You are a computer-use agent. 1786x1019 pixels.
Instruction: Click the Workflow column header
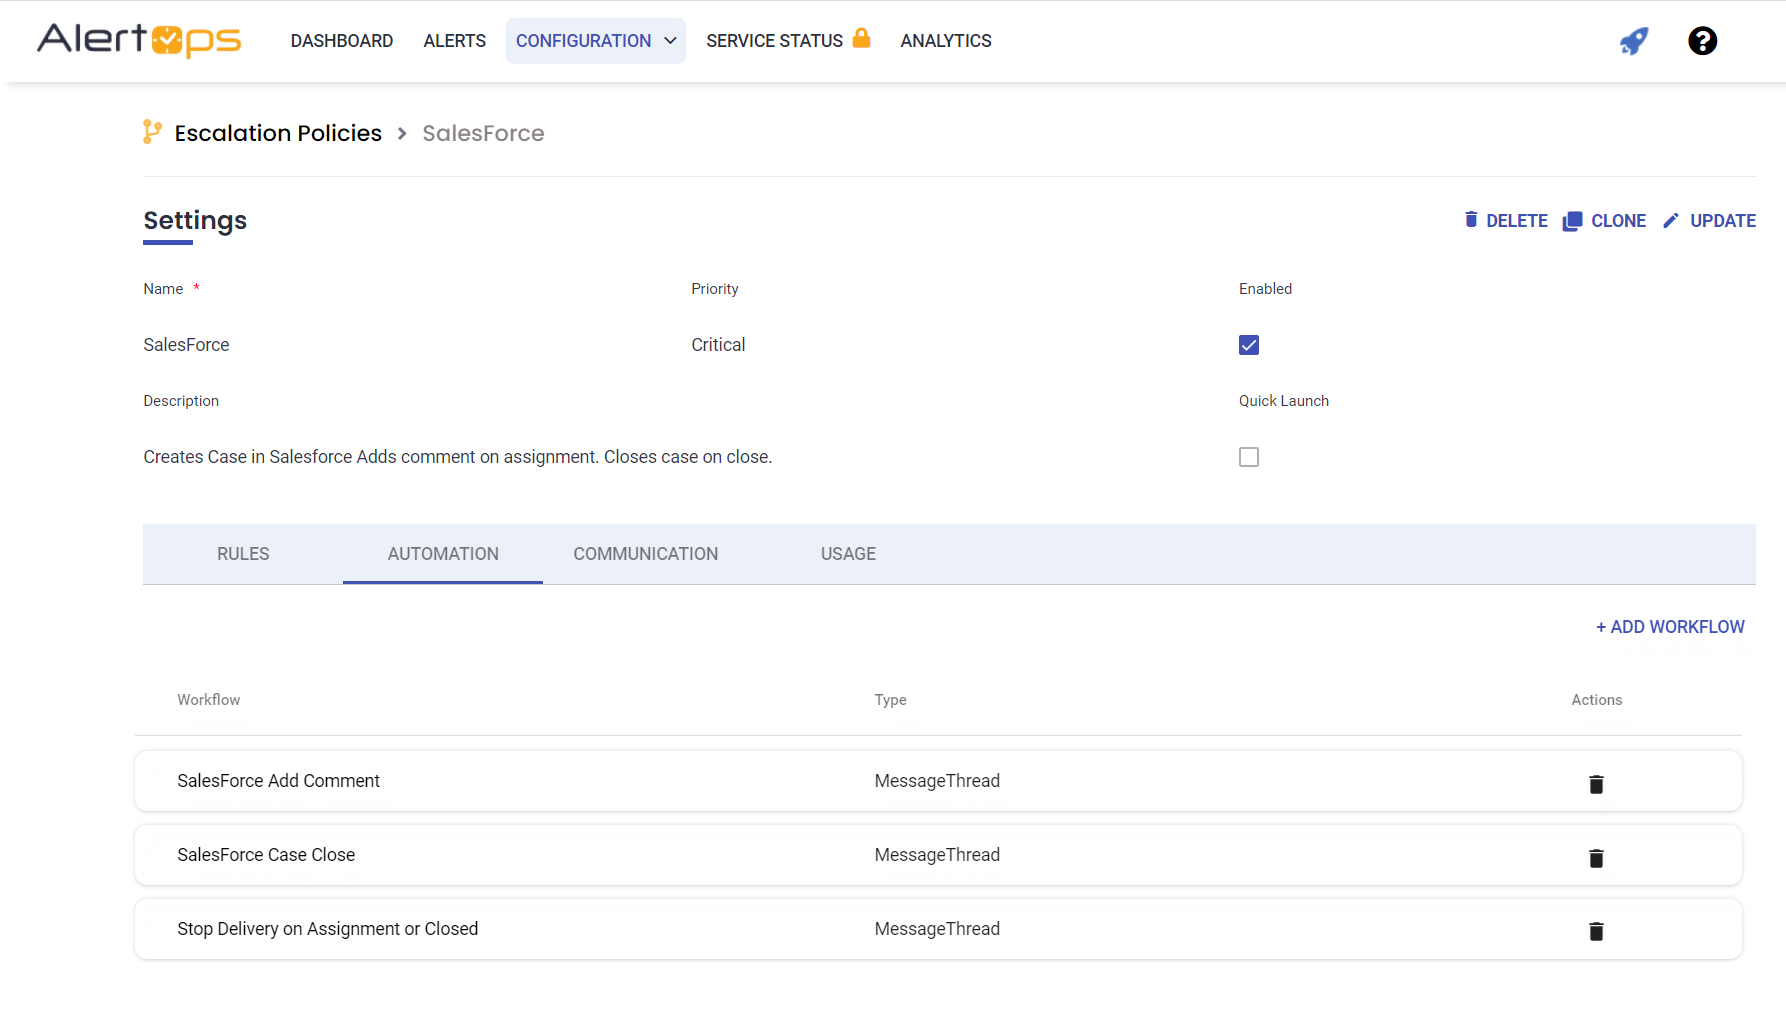pyautogui.click(x=209, y=700)
